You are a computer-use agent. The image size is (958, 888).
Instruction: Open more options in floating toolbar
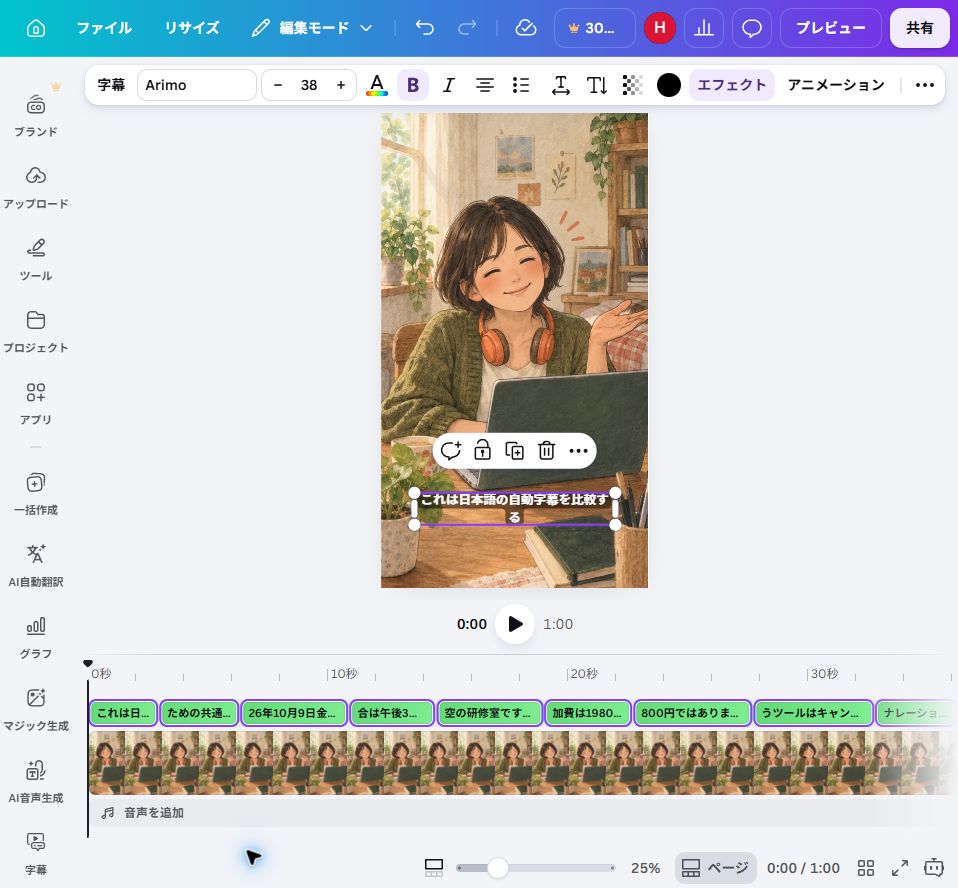click(x=578, y=451)
